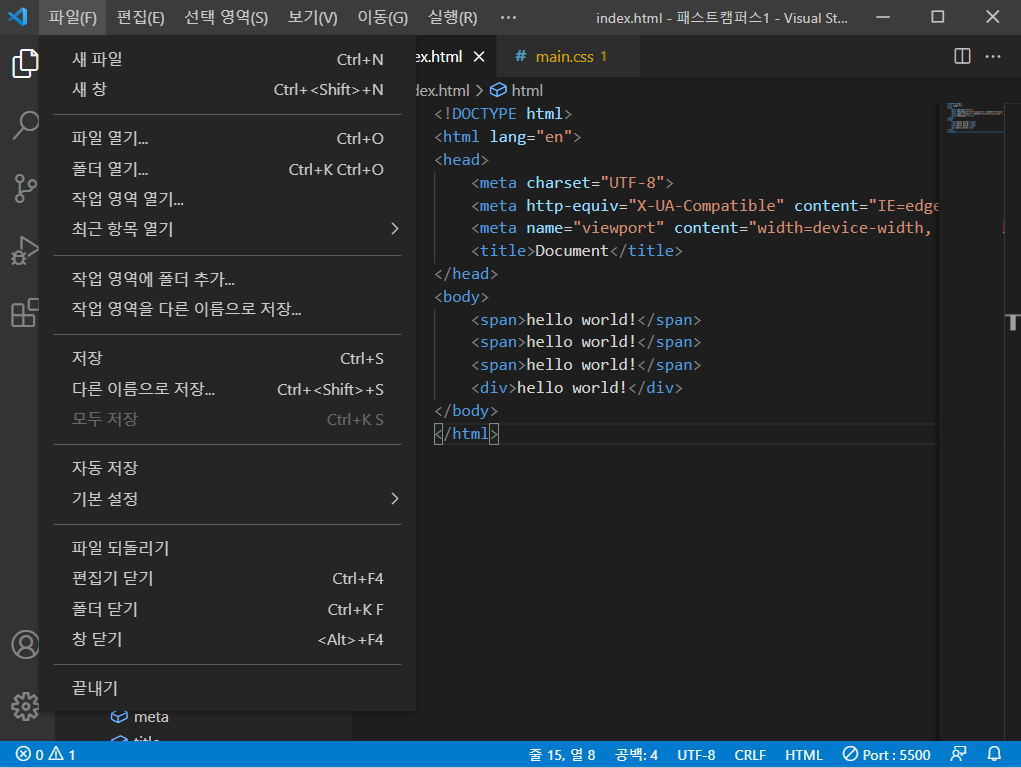Image resolution: width=1021 pixels, height=768 pixels.
Task: Choose 창 닫기 menu item
Action: point(227,639)
